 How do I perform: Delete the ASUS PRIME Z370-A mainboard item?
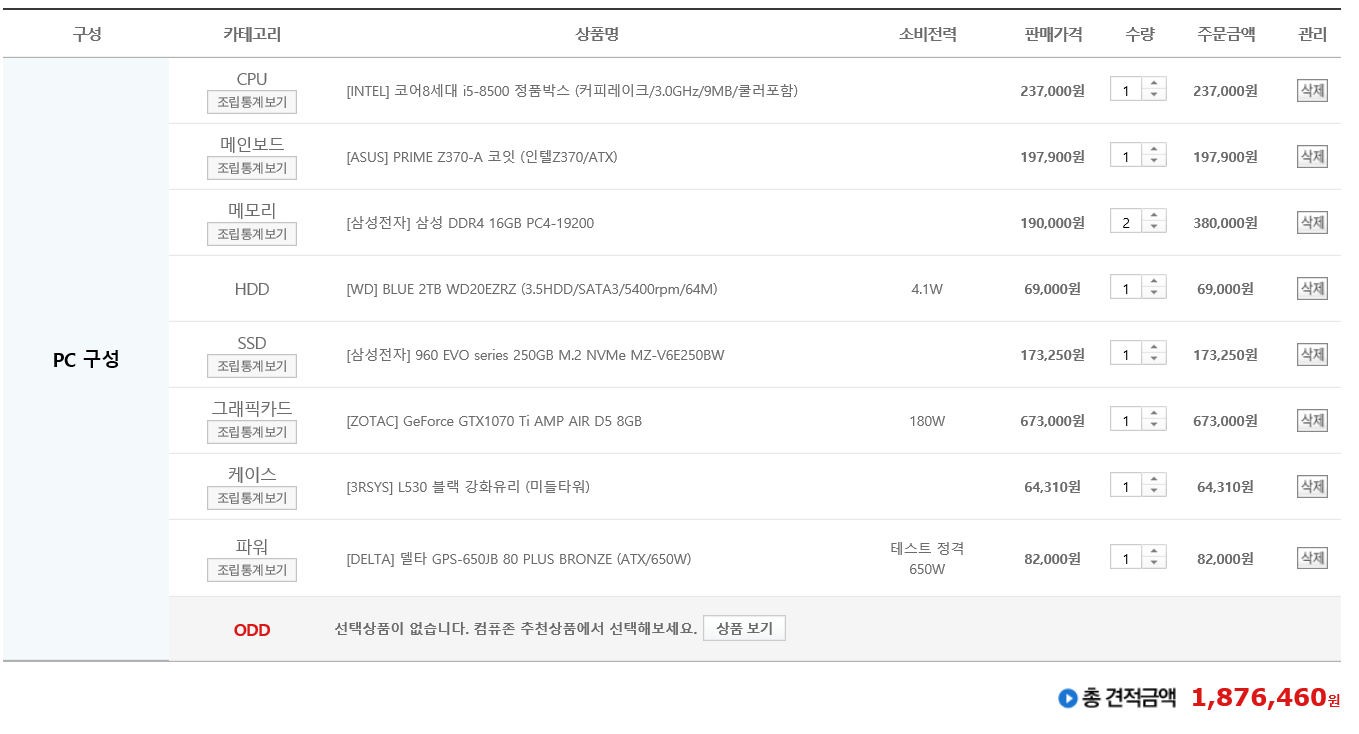1312,156
